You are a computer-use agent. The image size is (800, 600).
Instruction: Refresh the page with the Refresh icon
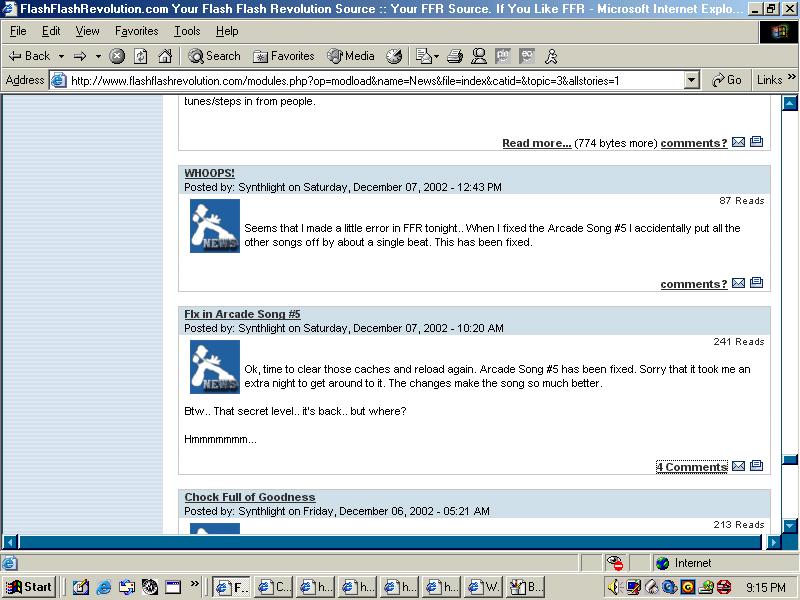click(x=140, y=56)
